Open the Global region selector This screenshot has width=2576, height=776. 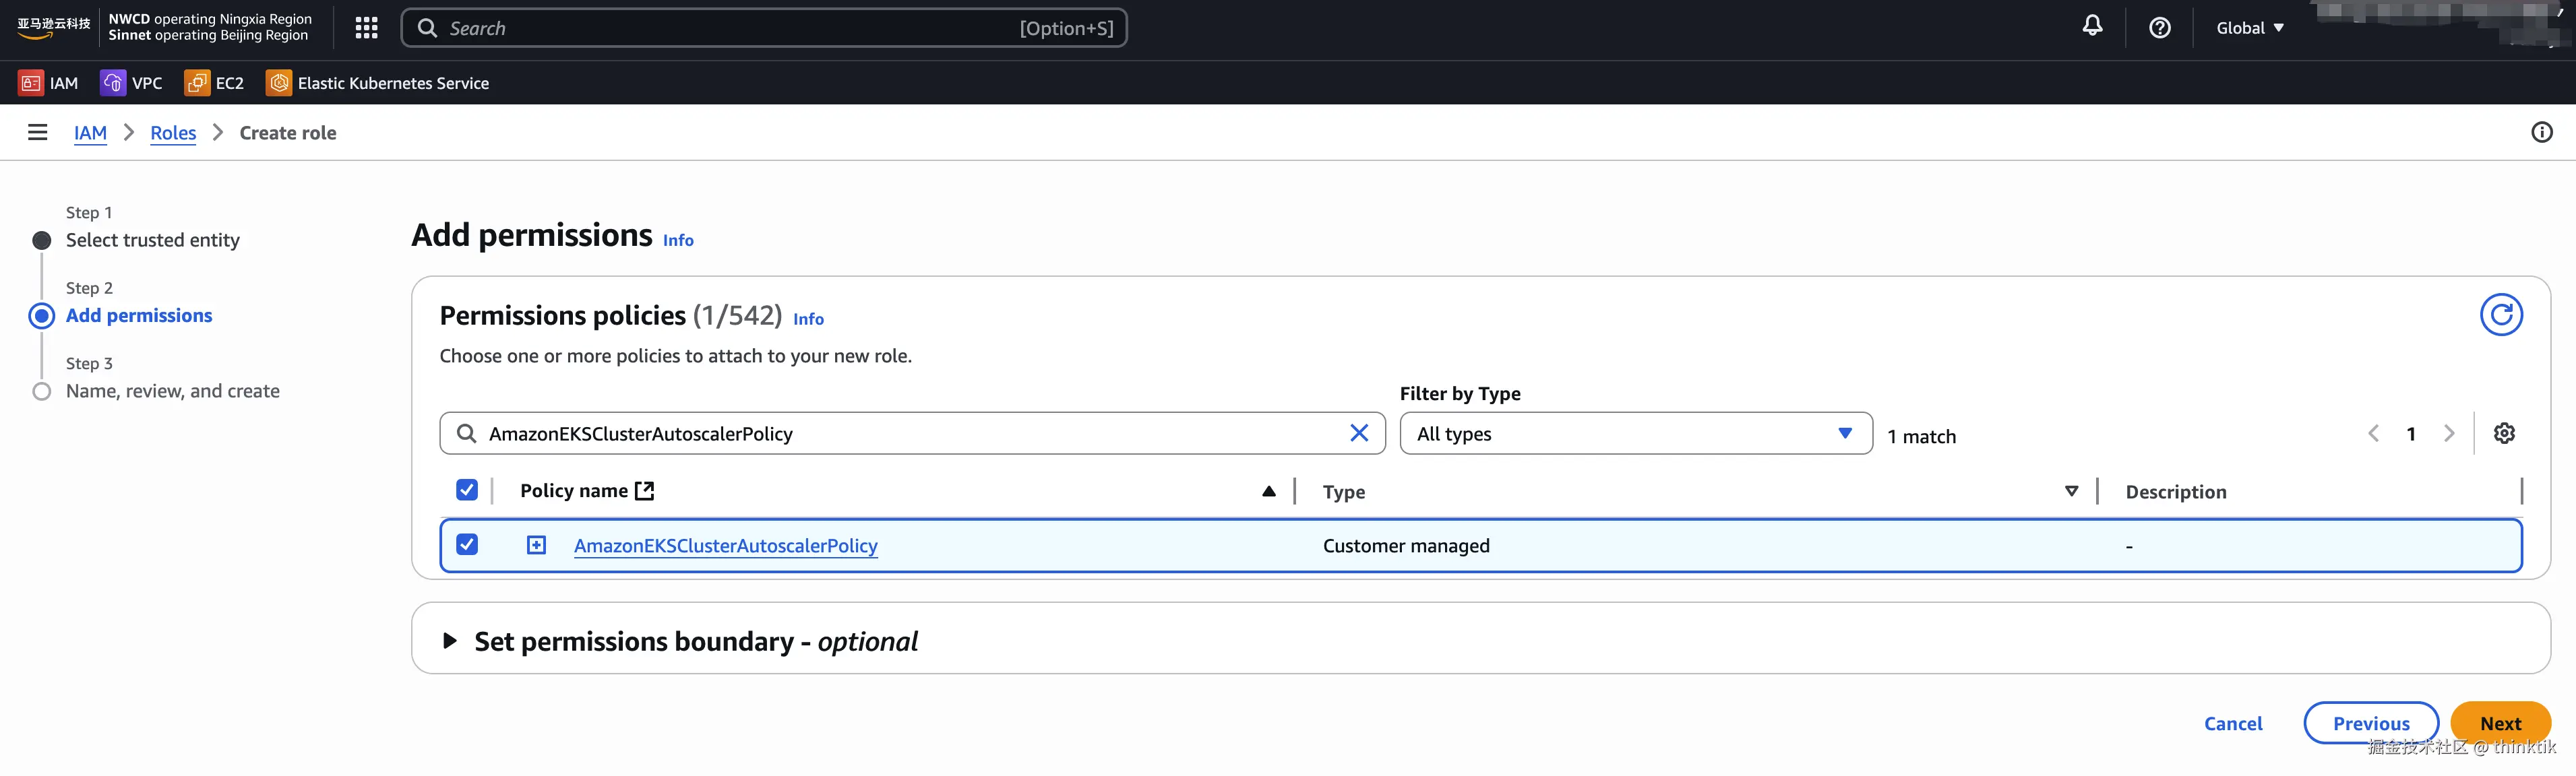(2249, 28)
